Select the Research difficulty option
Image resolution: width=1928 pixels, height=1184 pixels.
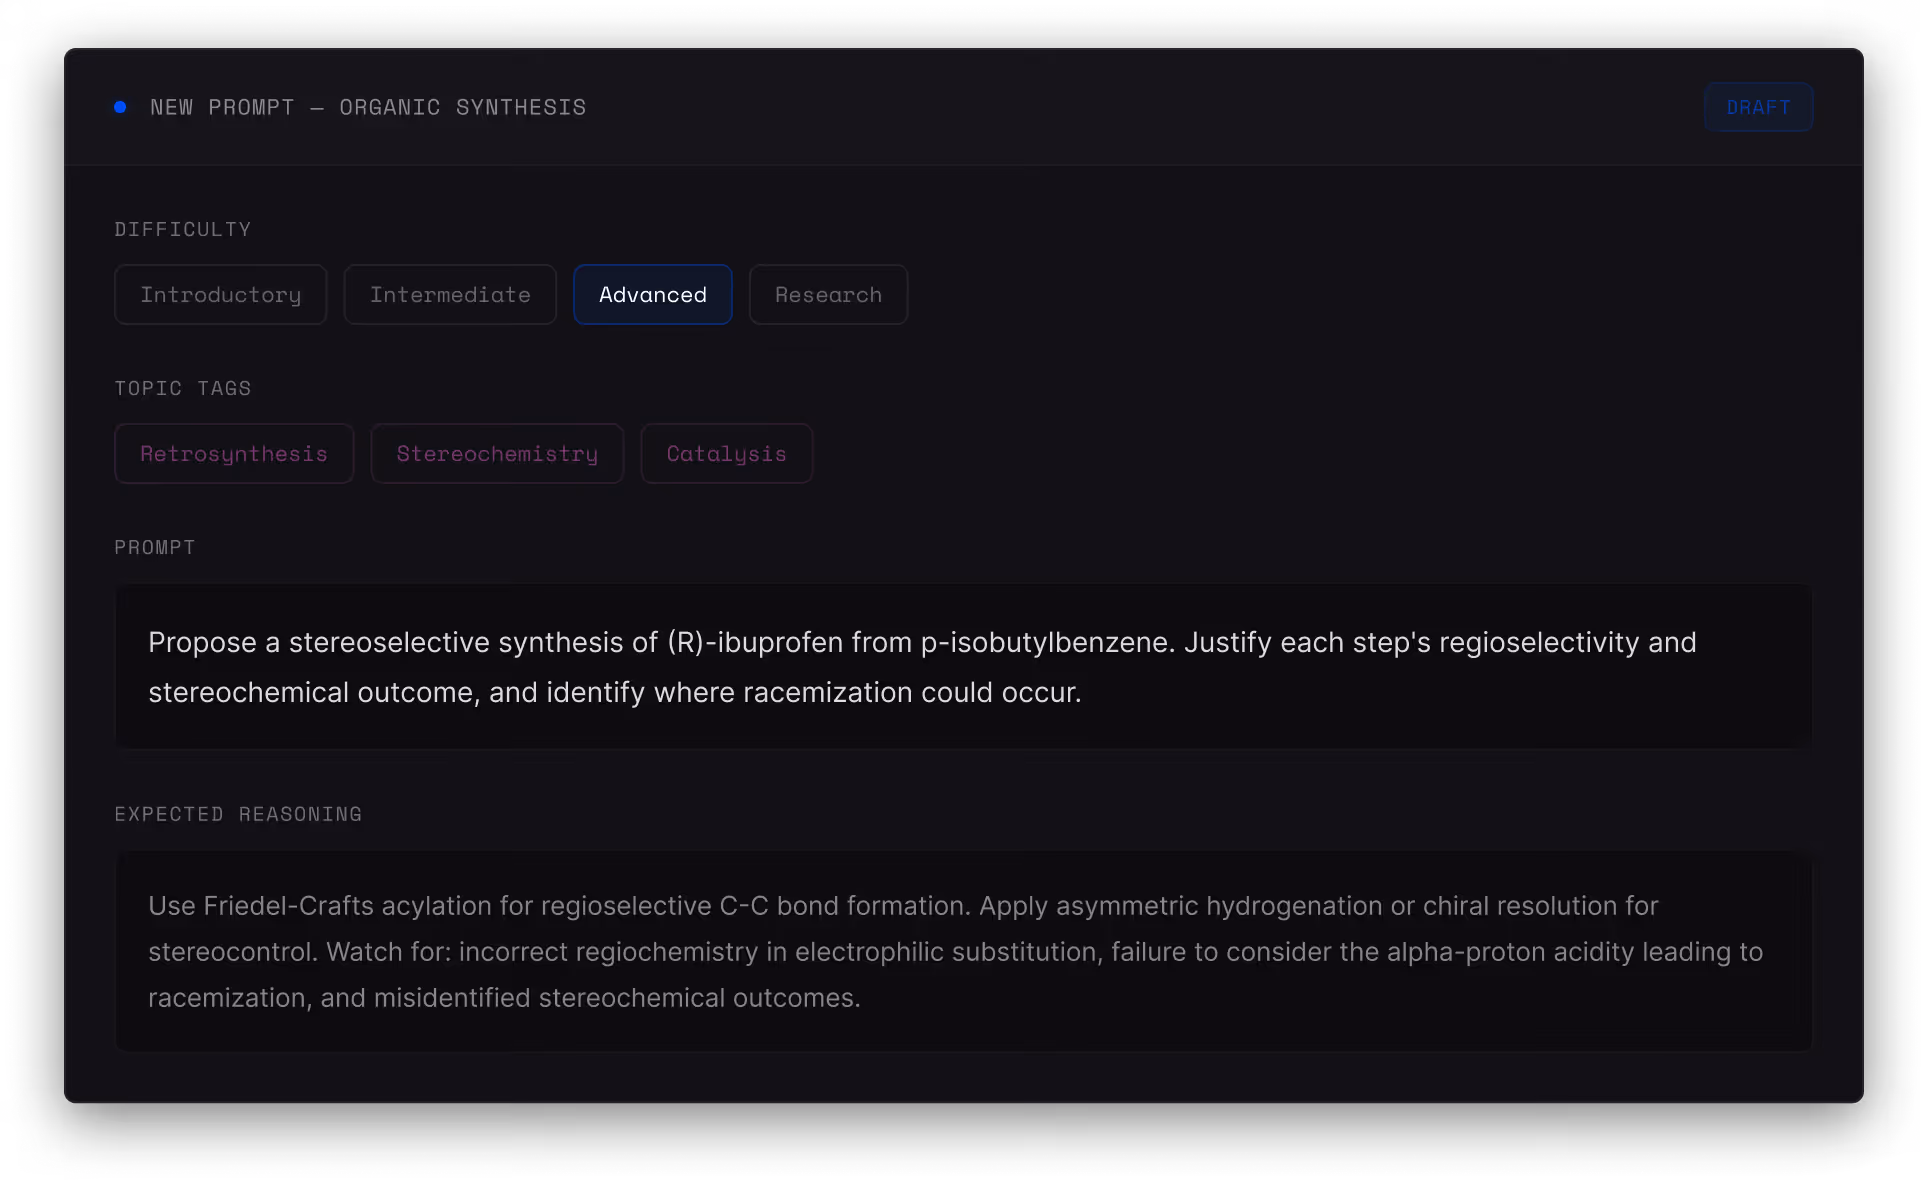(828, 295)
